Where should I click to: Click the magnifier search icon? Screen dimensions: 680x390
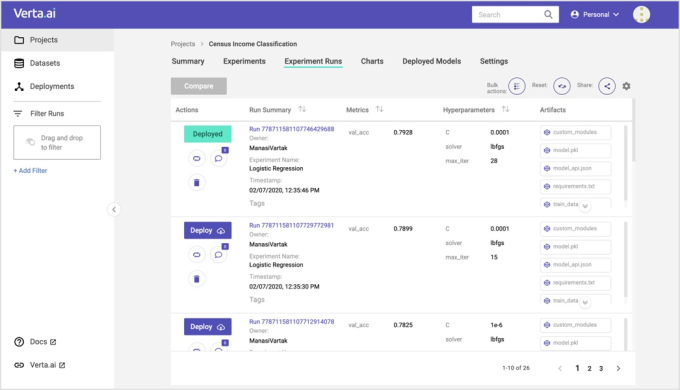[x=548, y=14]
